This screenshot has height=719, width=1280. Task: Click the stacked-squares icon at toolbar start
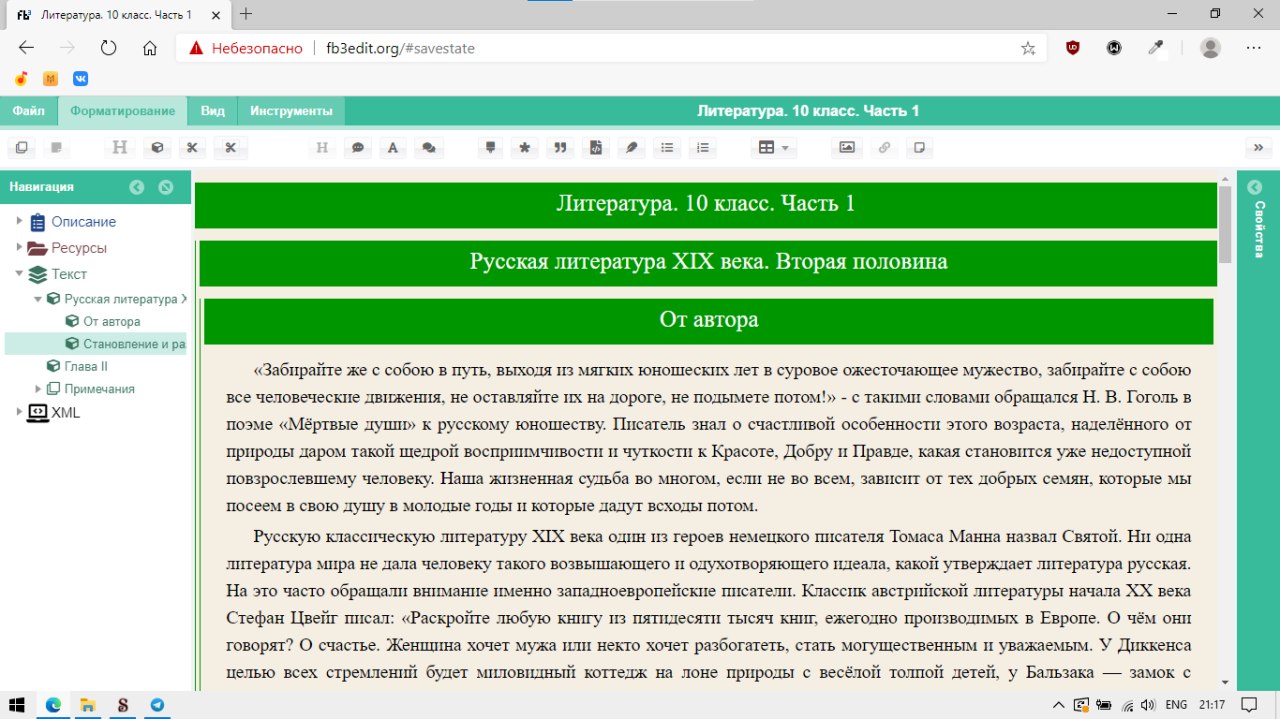coord(21,148)
